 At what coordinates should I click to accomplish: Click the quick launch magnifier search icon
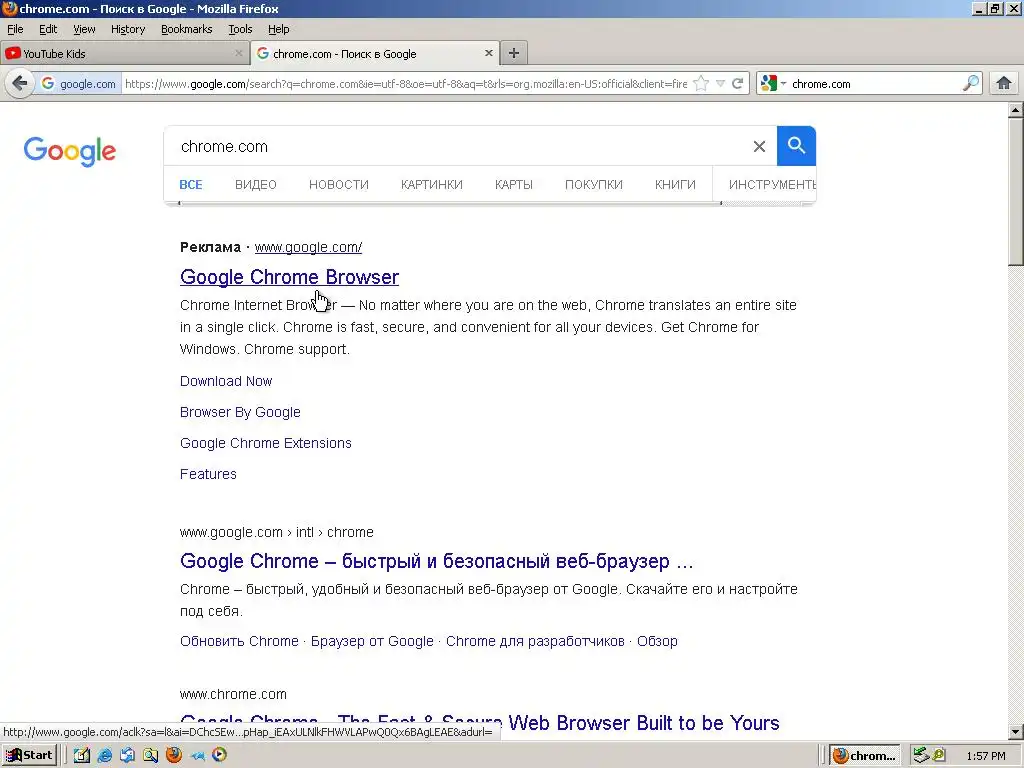(151, 755)
